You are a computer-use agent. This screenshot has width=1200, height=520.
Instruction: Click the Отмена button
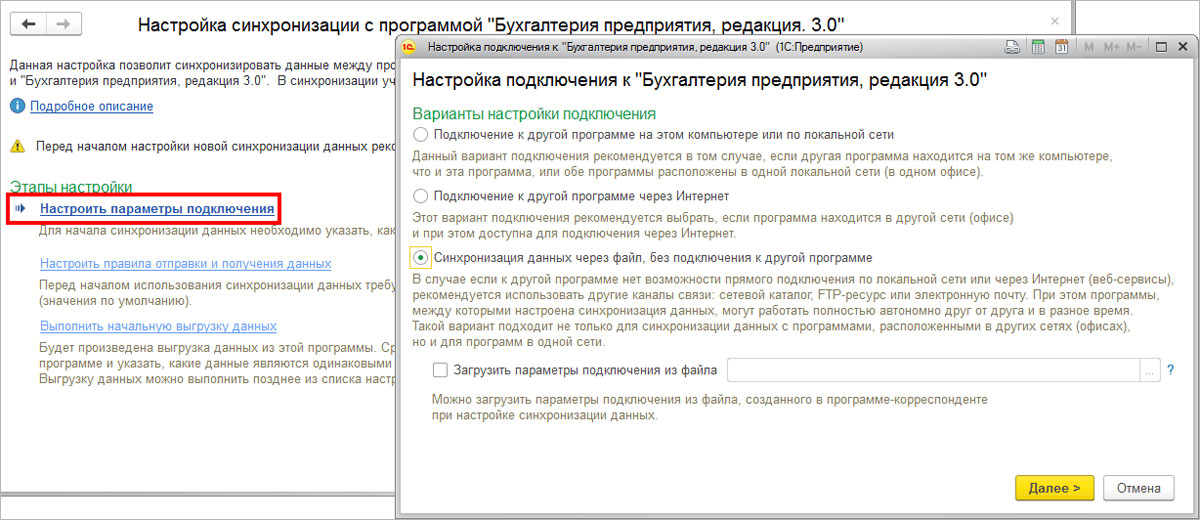pos(1138,488)
